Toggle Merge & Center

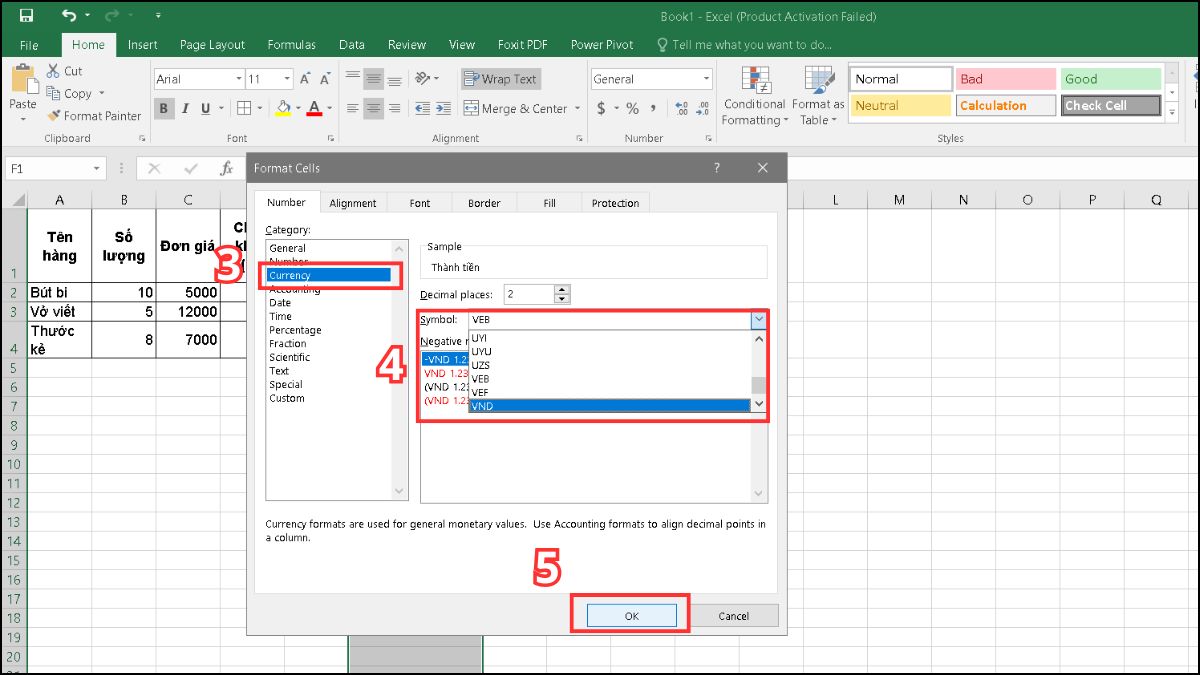click(514, 108)
